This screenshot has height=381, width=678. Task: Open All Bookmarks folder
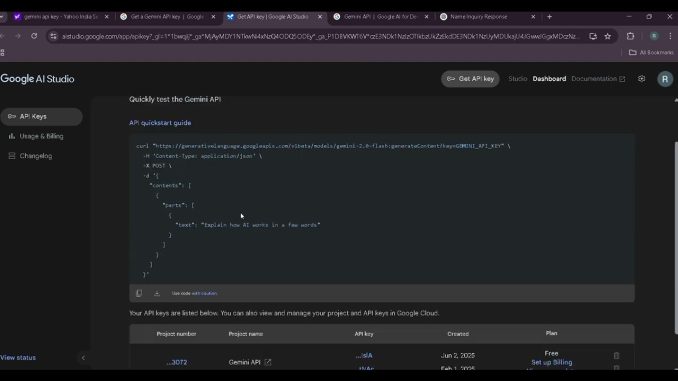tap(651, 52)
